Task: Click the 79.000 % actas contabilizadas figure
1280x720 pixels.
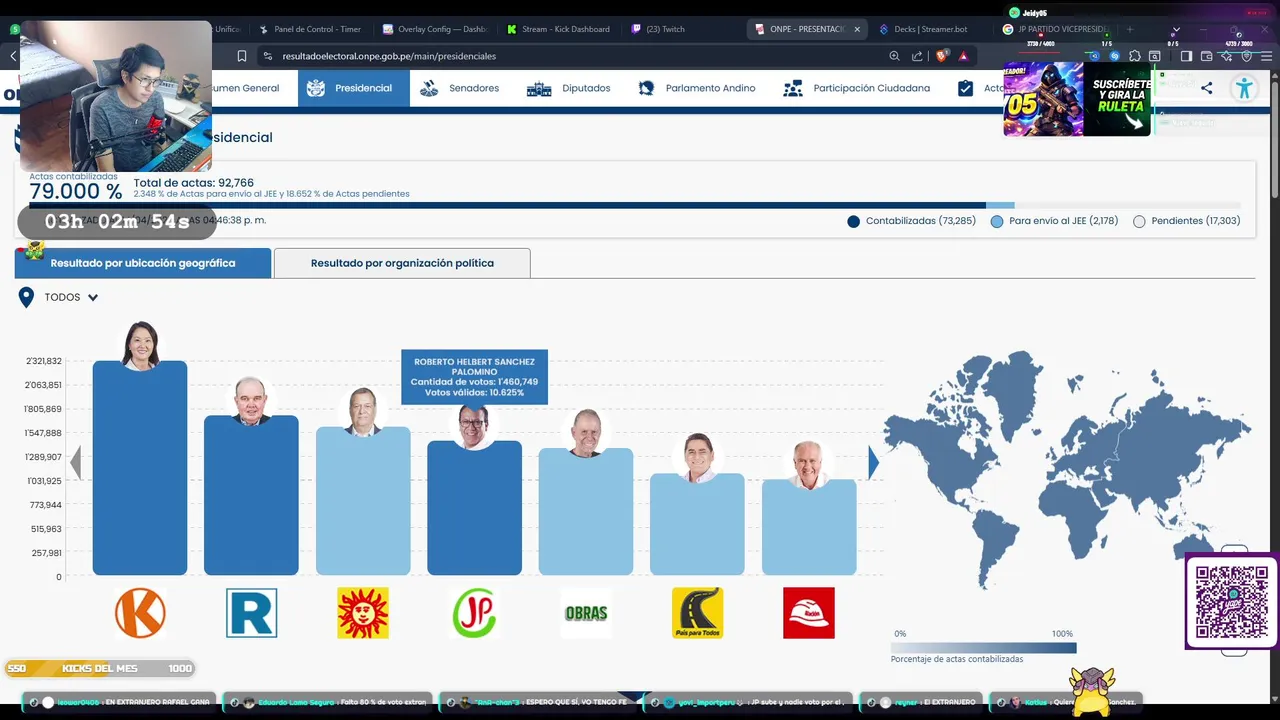Action: (75, 191)
